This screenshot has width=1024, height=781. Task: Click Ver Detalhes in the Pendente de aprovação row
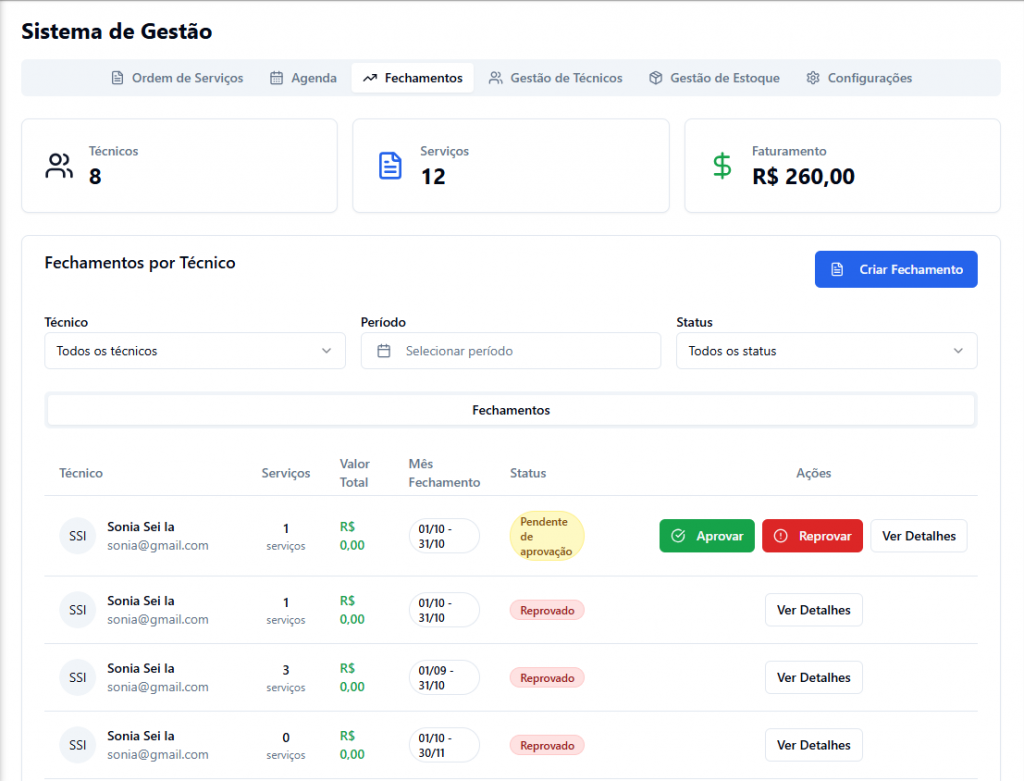[919, 535]
